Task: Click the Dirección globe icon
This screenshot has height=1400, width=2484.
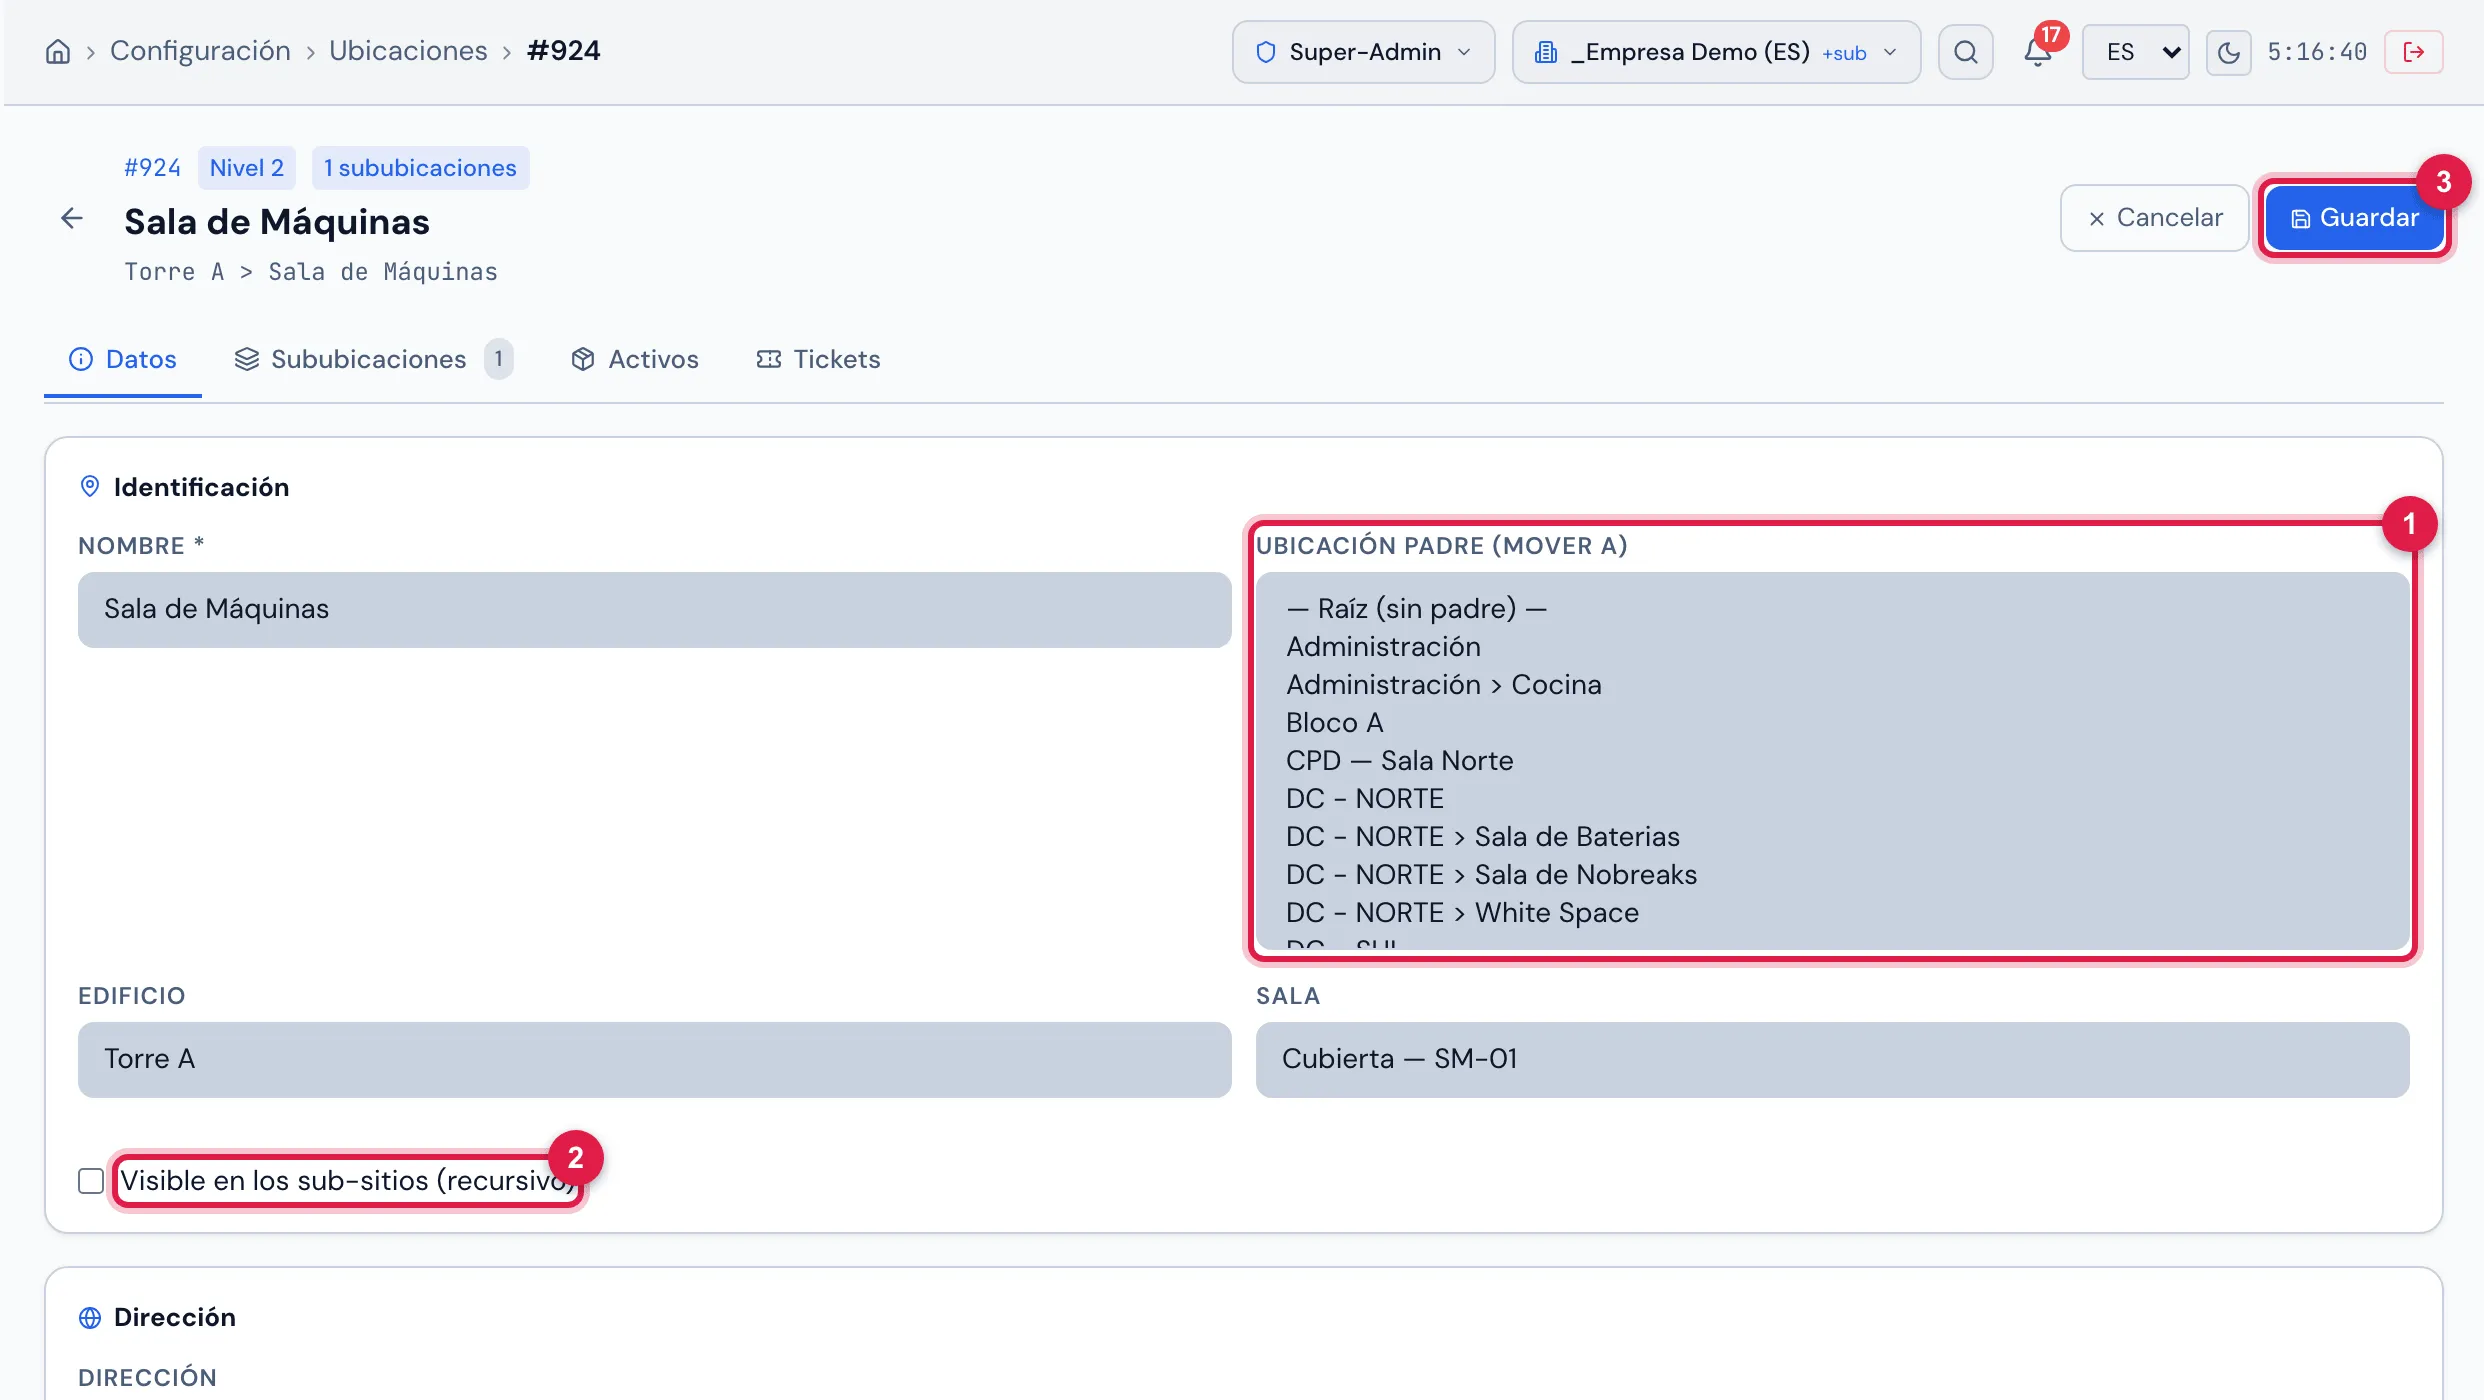Action: [90, 1318]
